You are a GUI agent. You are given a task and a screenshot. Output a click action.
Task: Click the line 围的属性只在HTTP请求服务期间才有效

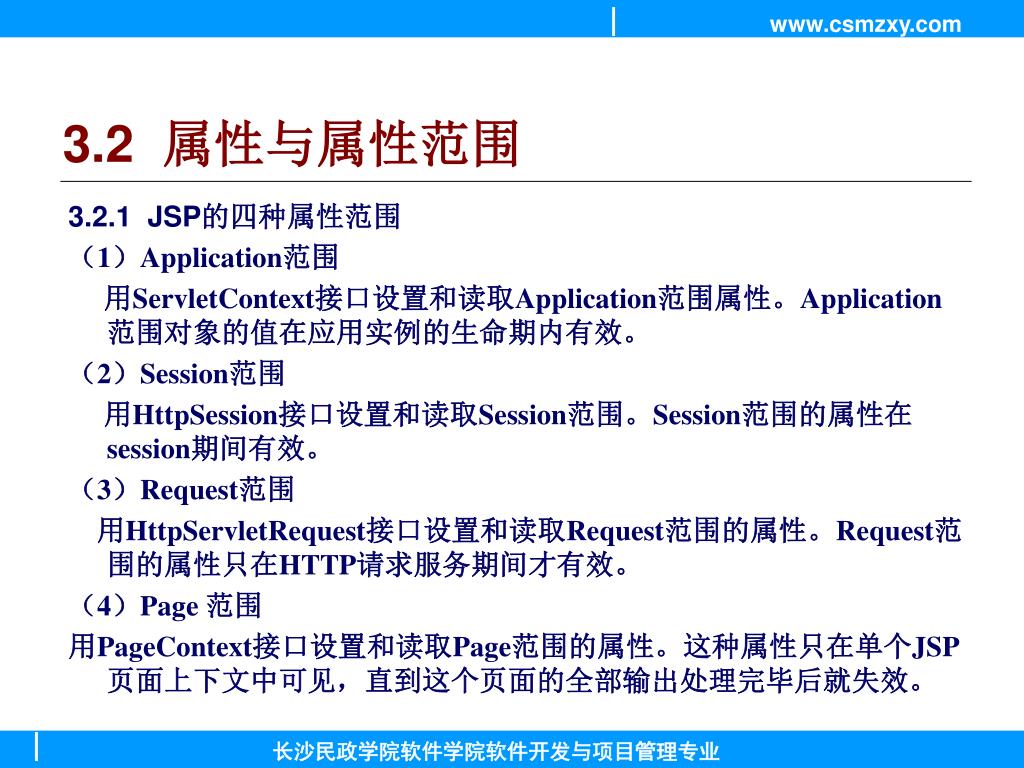coord(368,564)
